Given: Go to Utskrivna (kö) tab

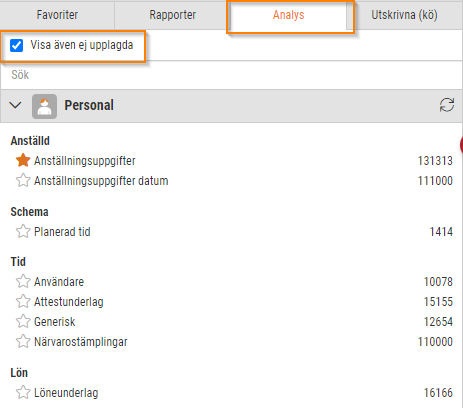Looking at the screenshot, I should tap(404, 15).
